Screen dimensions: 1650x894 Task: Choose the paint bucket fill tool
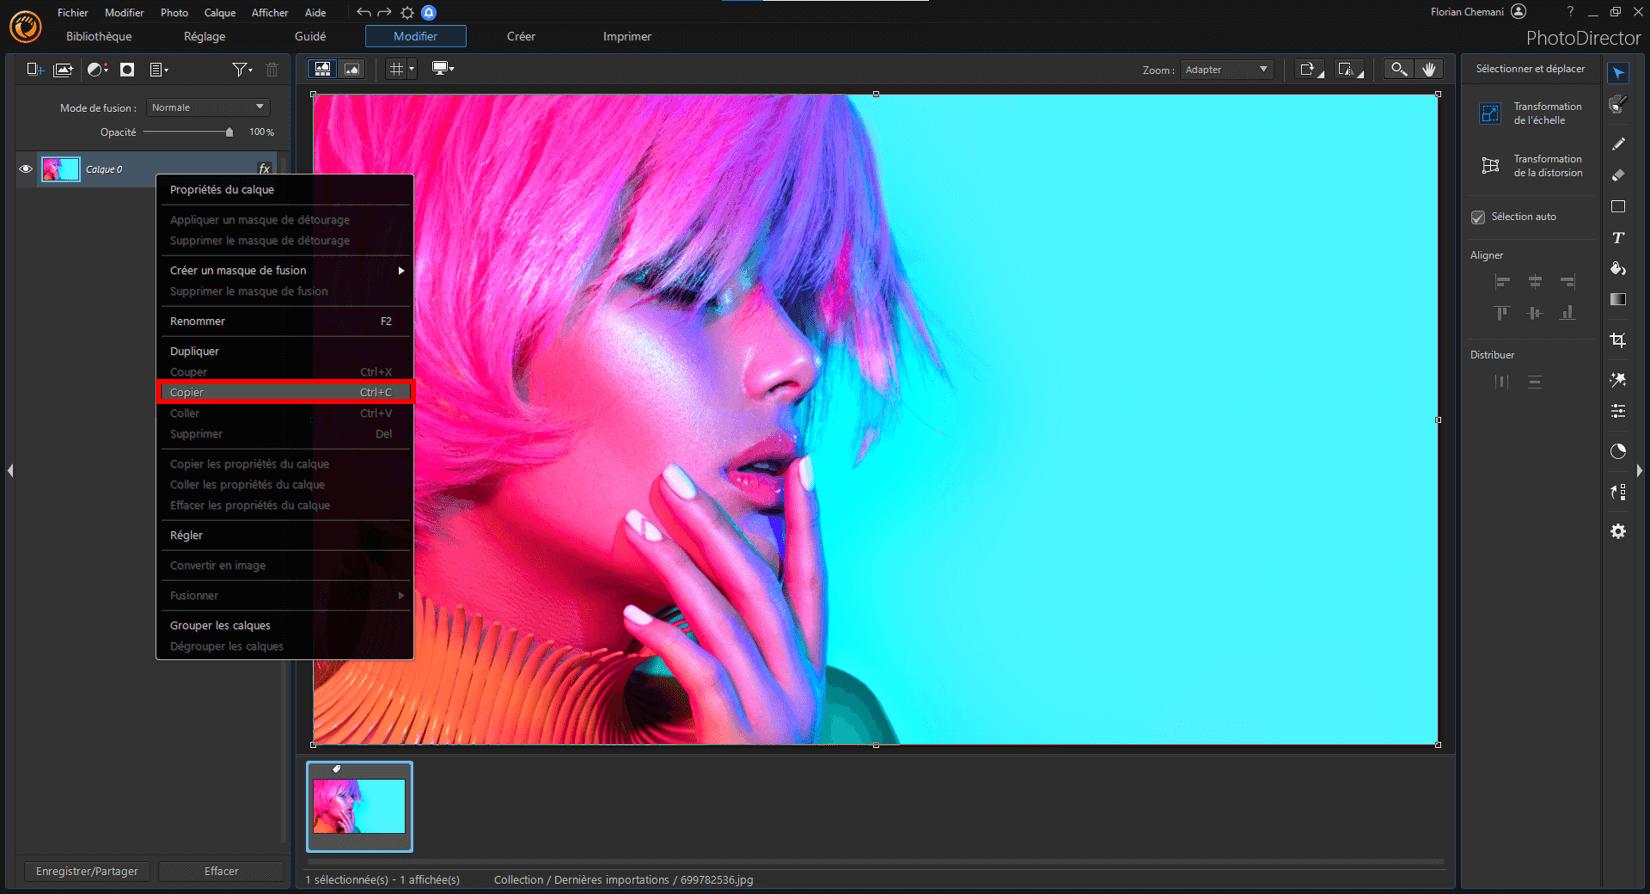coord(1618,269)
